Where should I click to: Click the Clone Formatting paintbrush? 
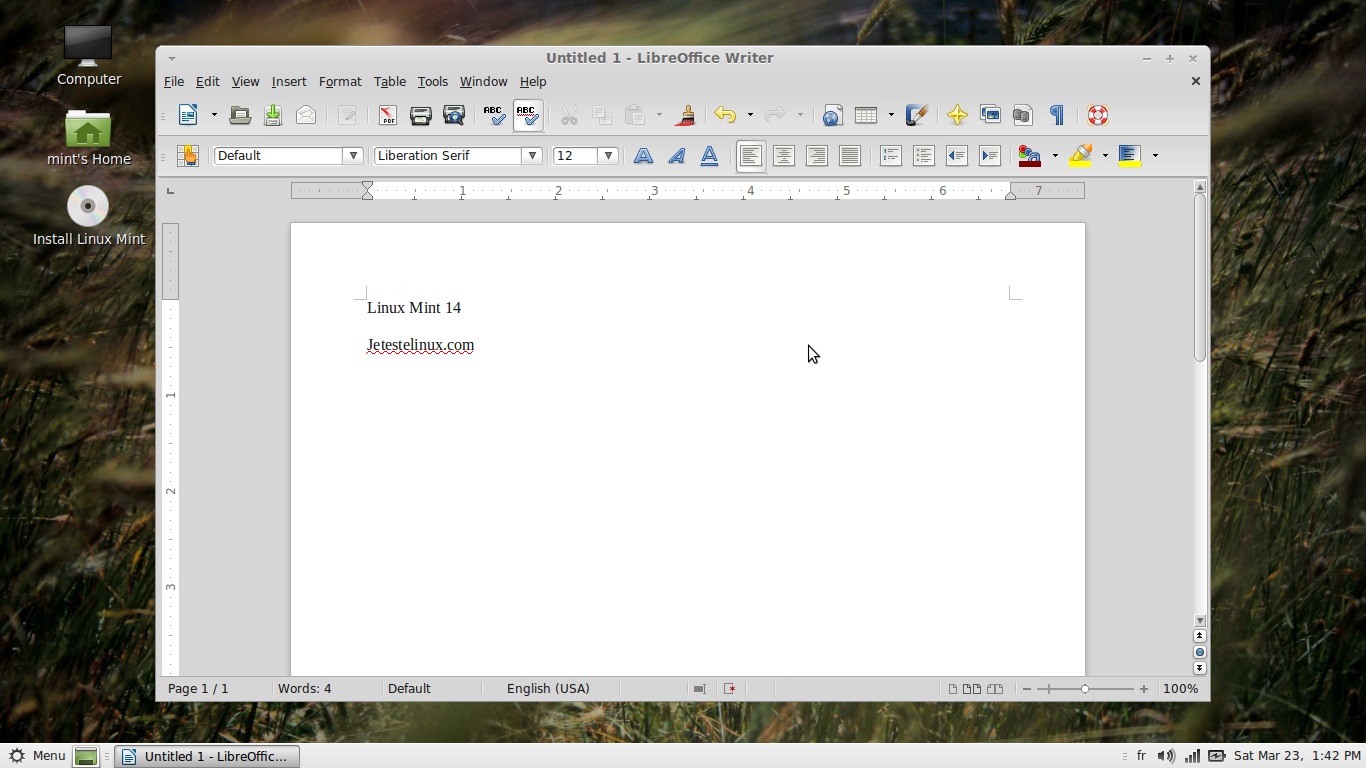(686, 115)
